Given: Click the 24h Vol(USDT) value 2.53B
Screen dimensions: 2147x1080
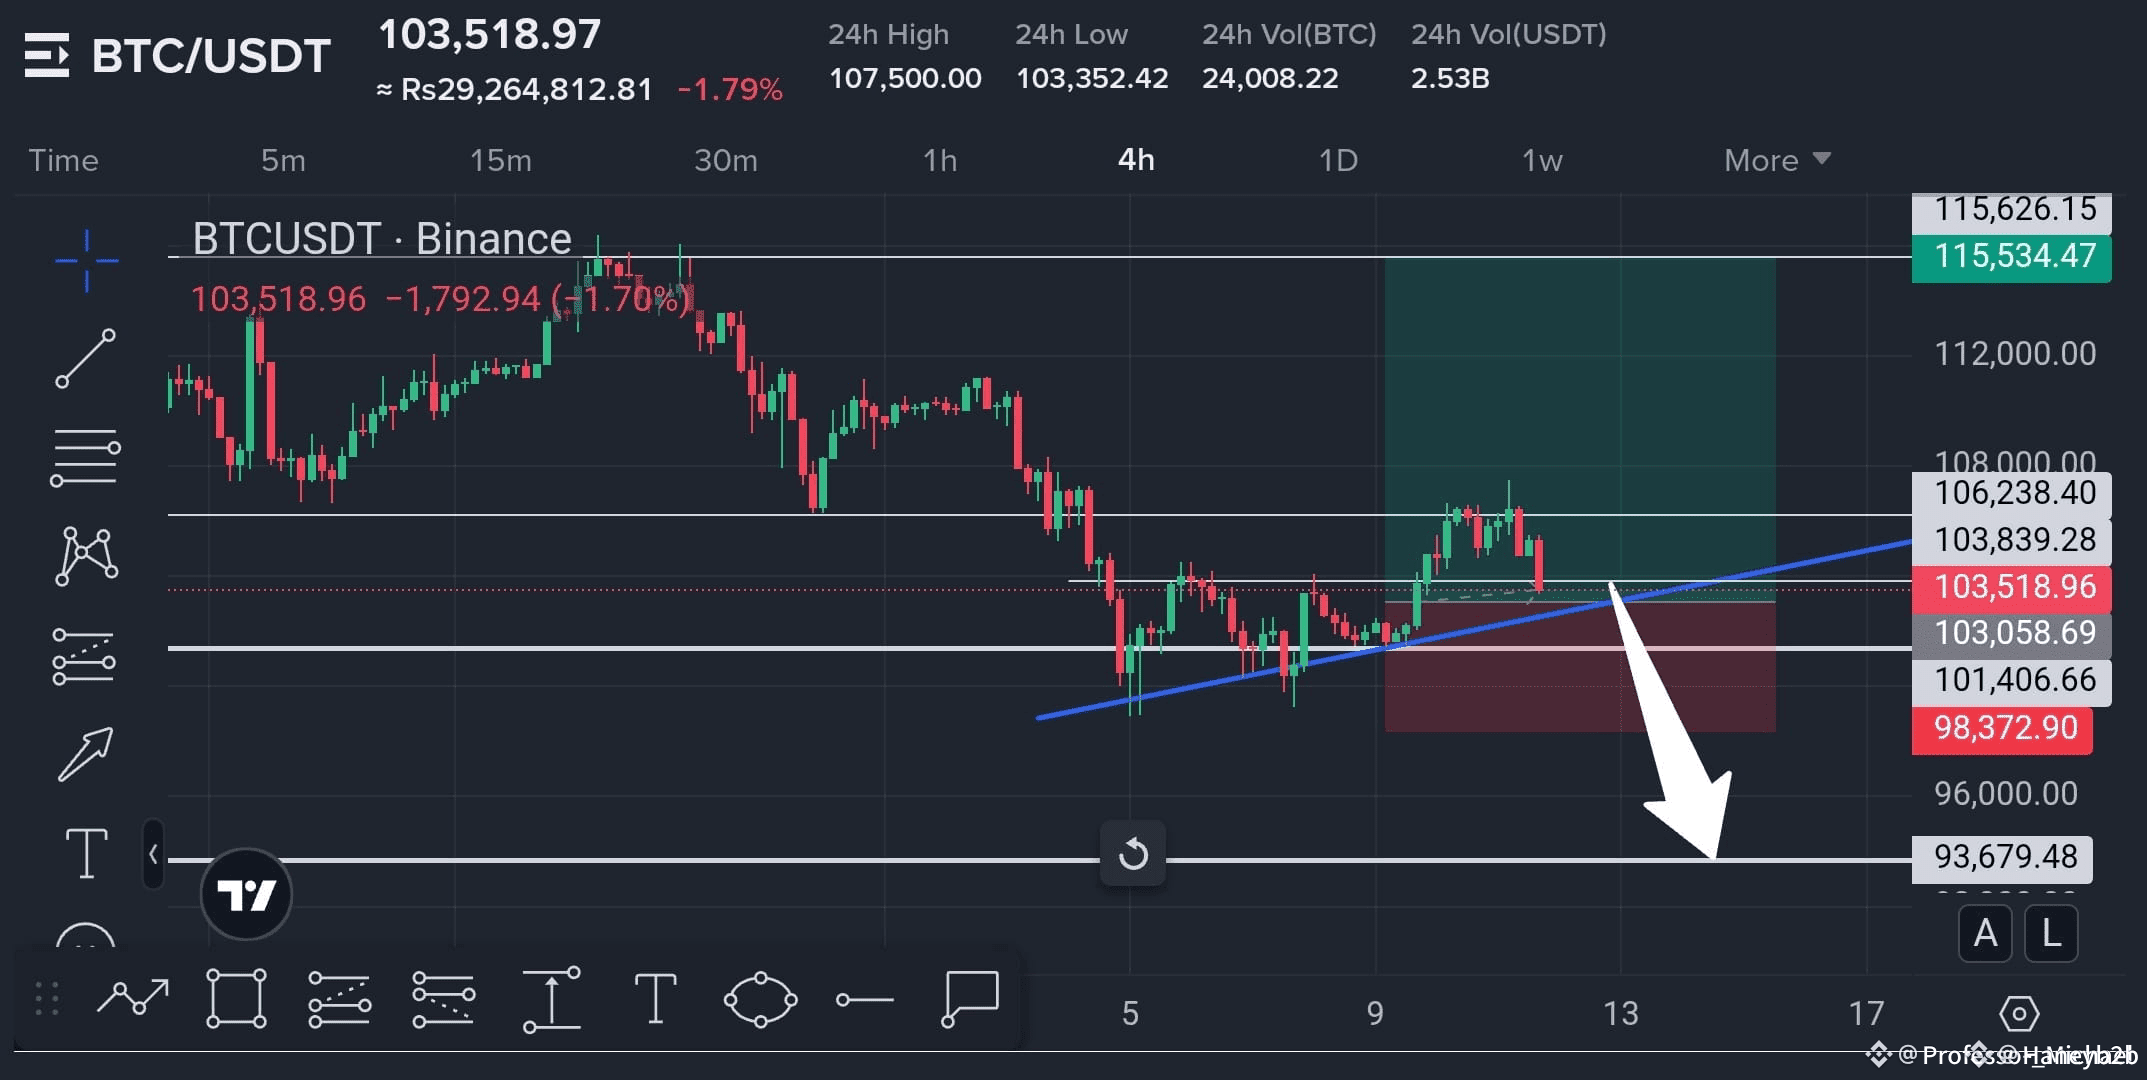Looking at the screenshot, I should pyautogui.click(x=1450, y=79).
